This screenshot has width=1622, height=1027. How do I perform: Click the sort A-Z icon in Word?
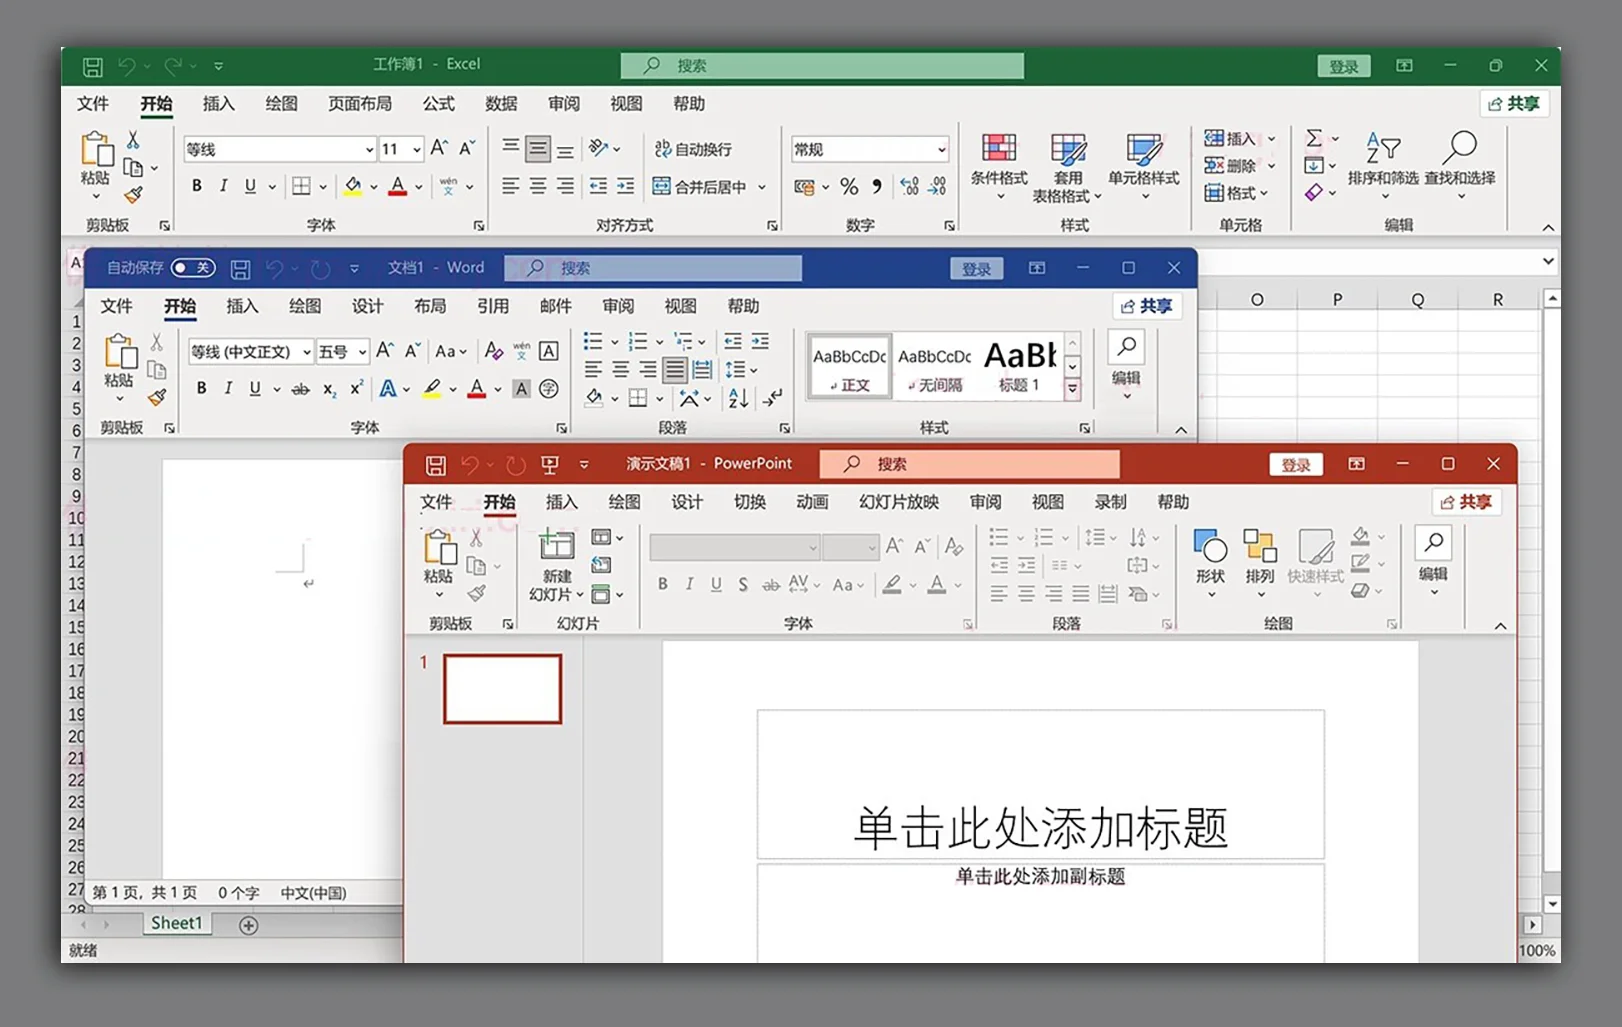tap(738, 398)
